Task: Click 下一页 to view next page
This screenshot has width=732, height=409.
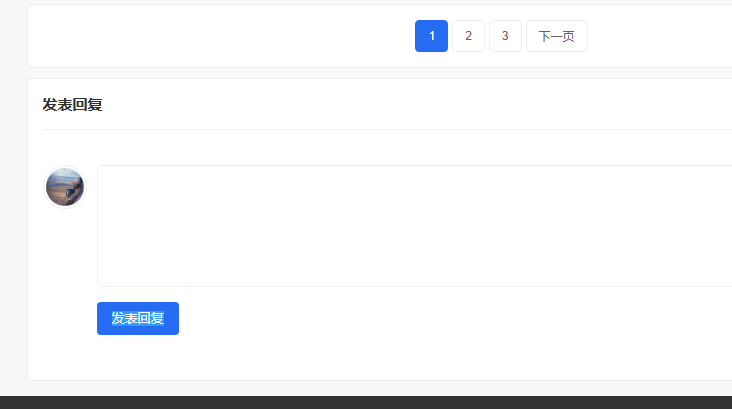Action: (x=556, y=36)
